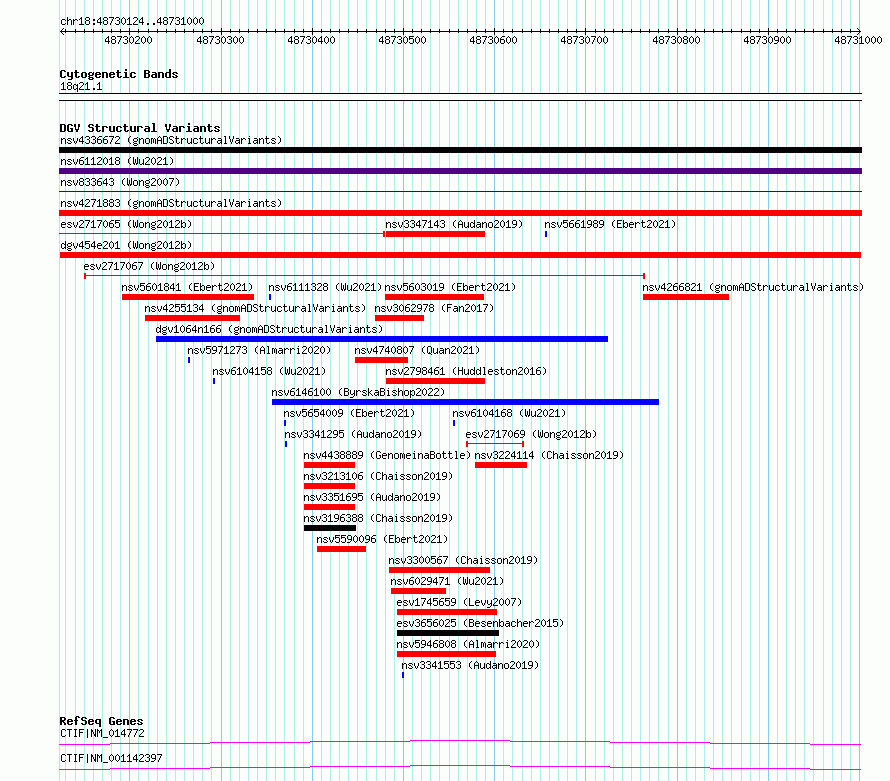Viewport: 890px width, 781px height.
Task: Open dgv454e201 (Wong2012b) variant
Action: pos(126,245)
